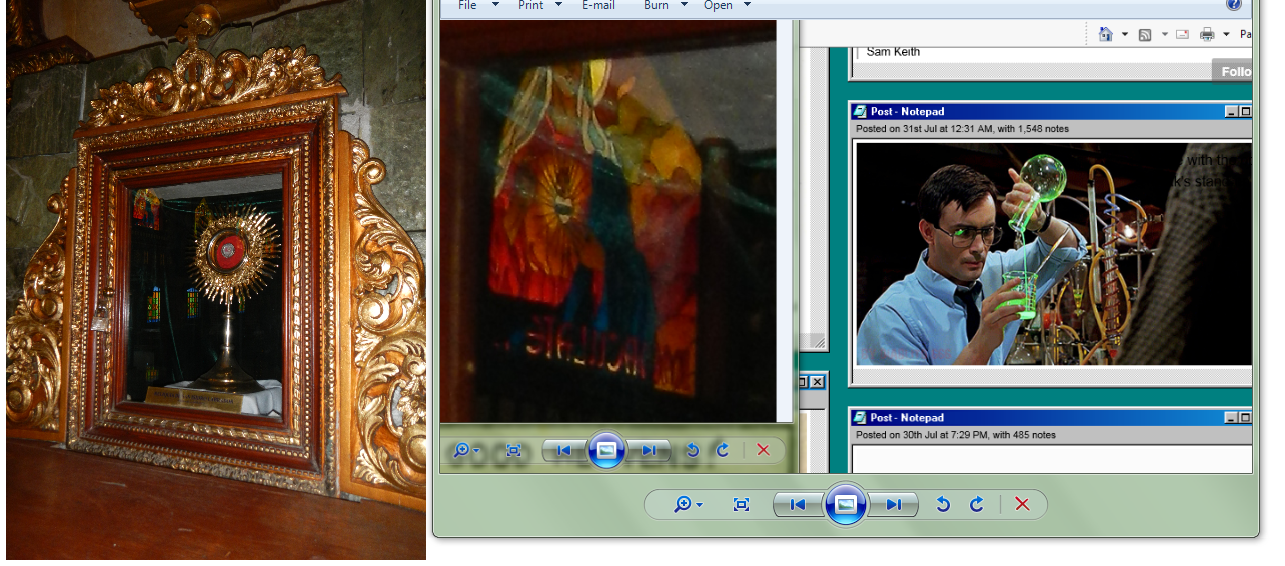The height and width of the screenshot is (566, 1285).
Task: Click the blurry stained-glass image in nested viewer
Action: tap(608, 221)
